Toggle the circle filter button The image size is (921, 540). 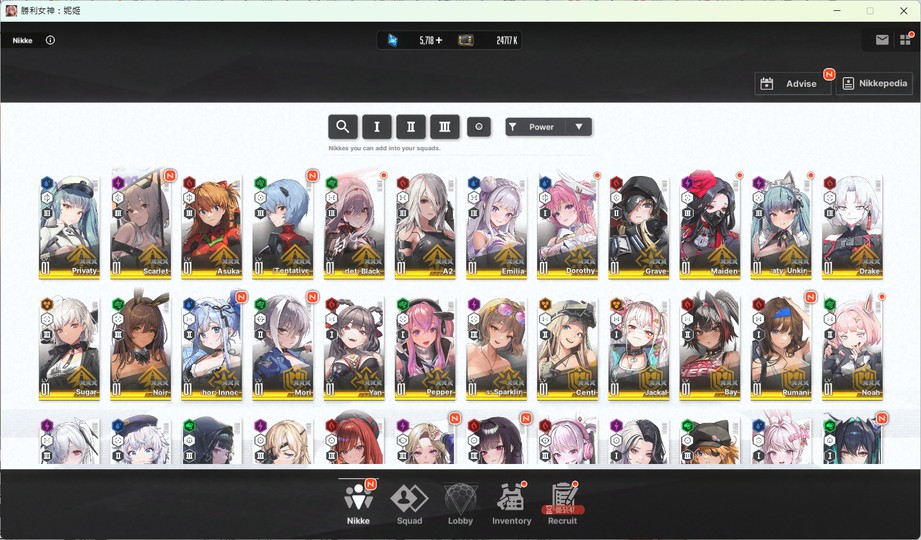(479, 126)
